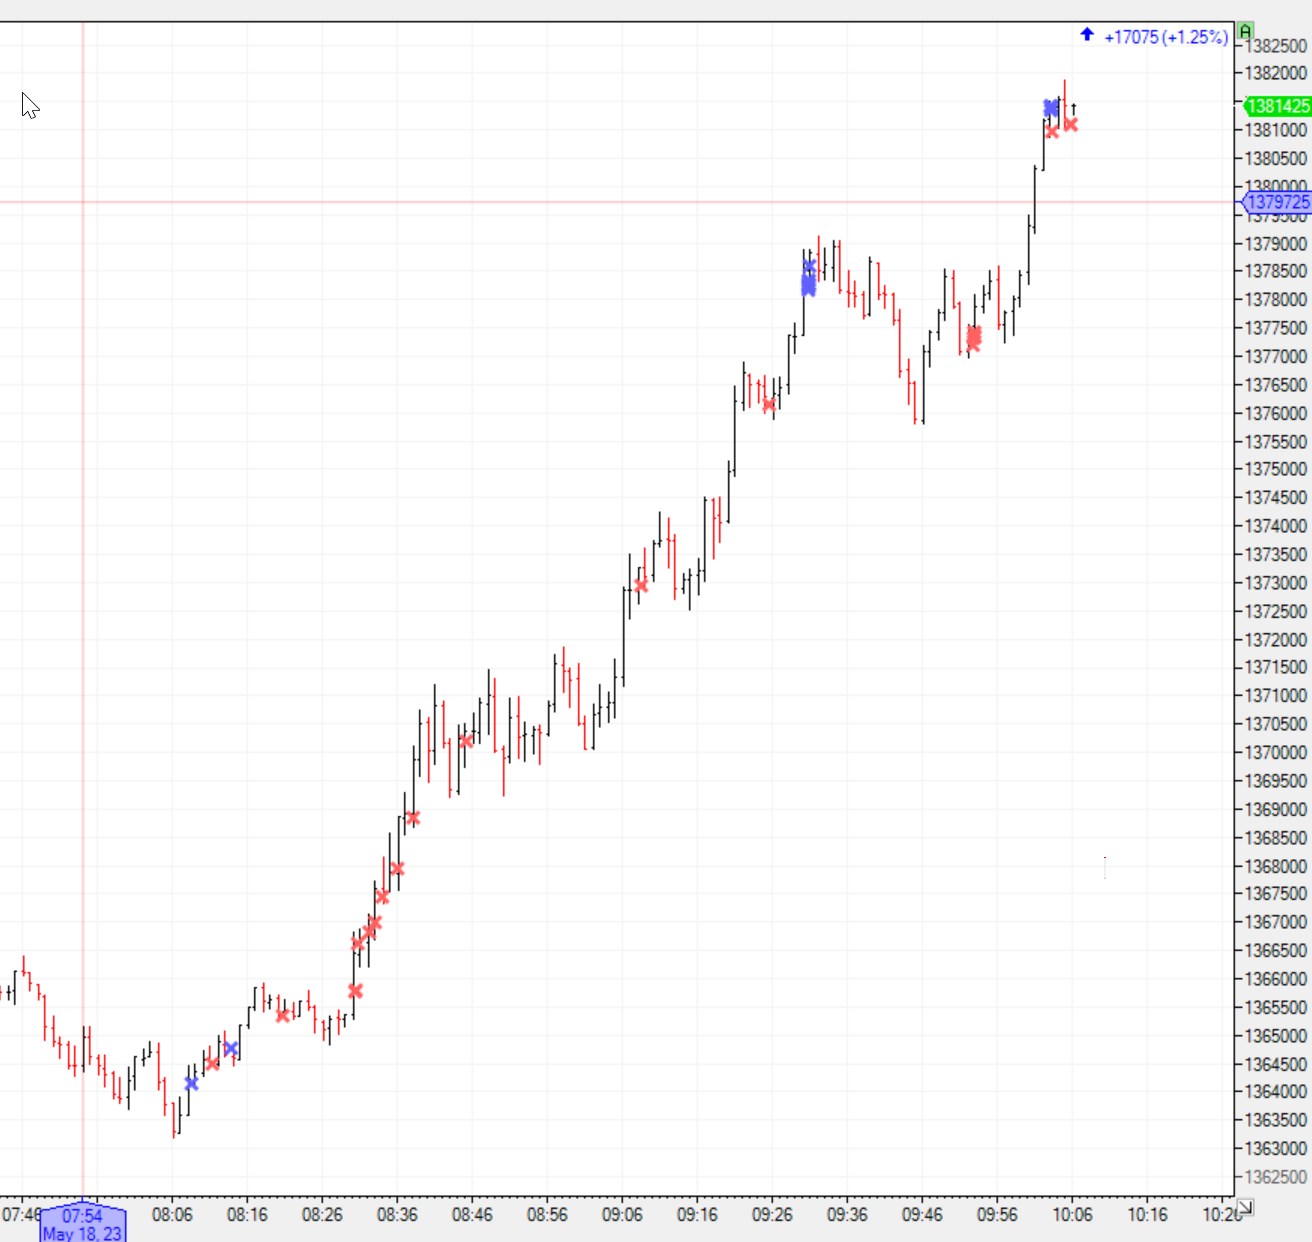The height and width of the screenshot is (1242, 1312).
Task: Click price axis label 1377500
Action: point(1276,328)
